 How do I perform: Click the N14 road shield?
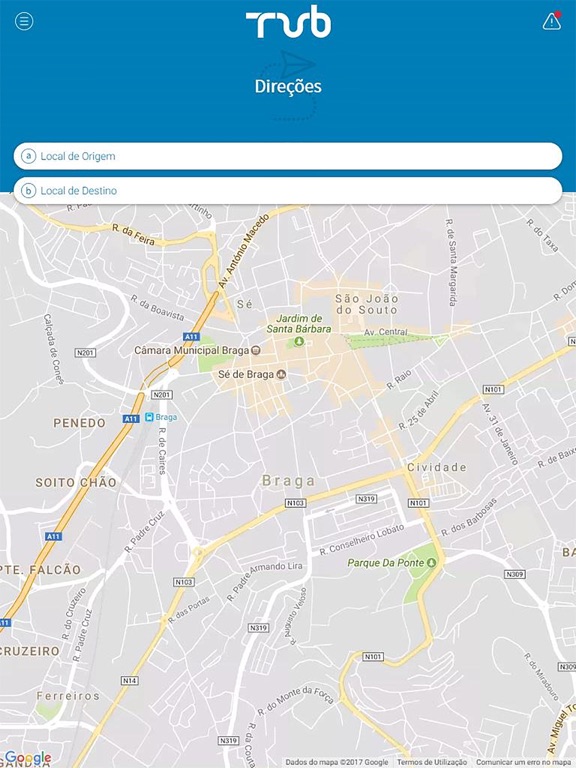pyautogui.click(x=129, y=681)
